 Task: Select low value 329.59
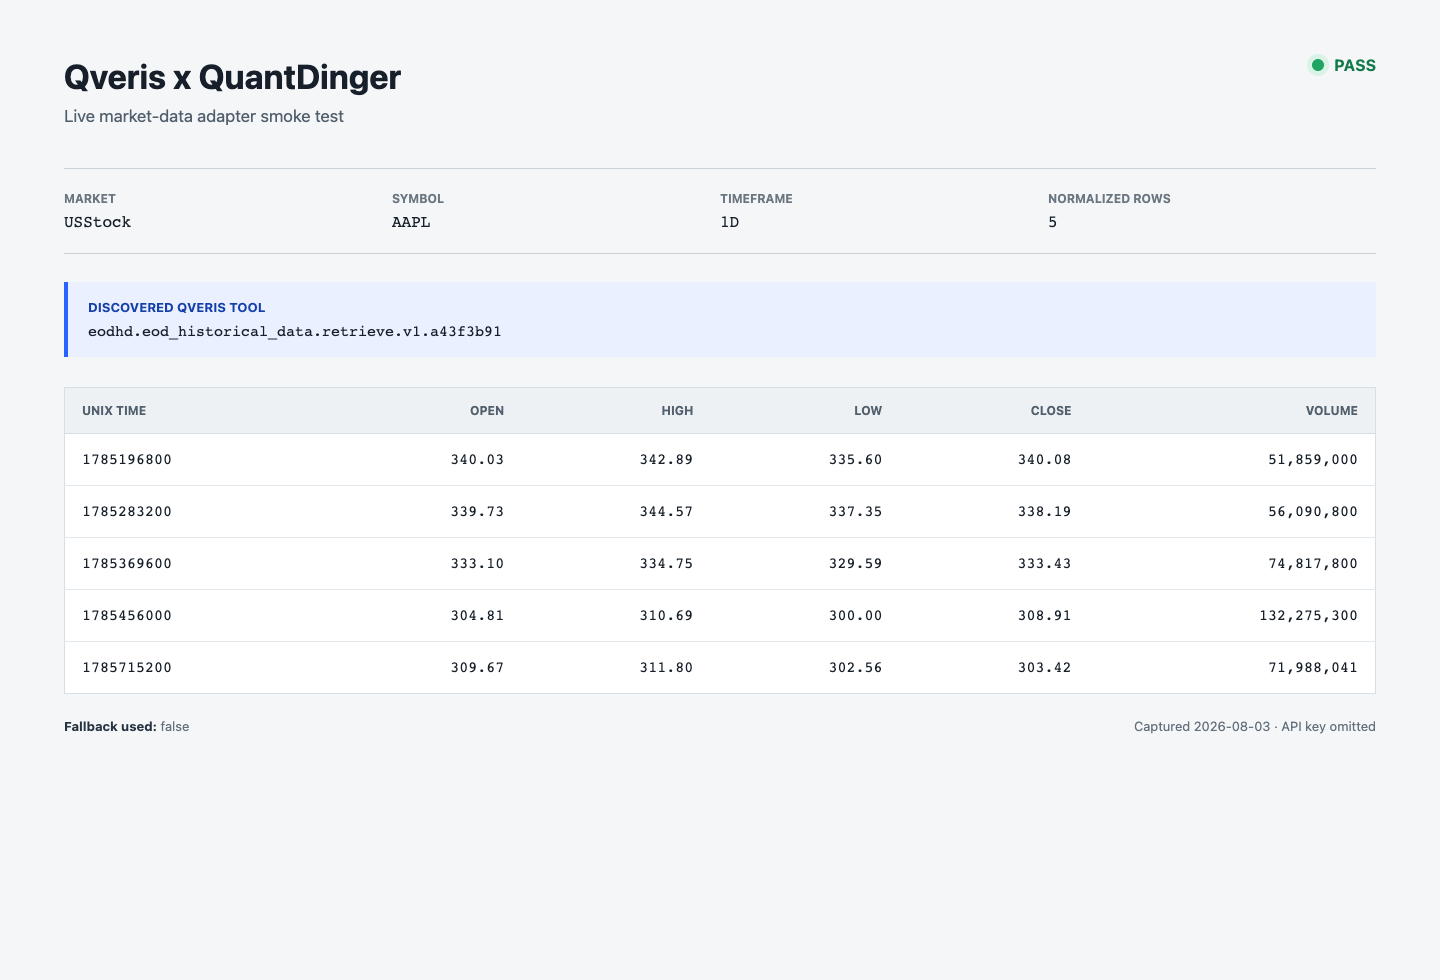[x=855, y=564]
